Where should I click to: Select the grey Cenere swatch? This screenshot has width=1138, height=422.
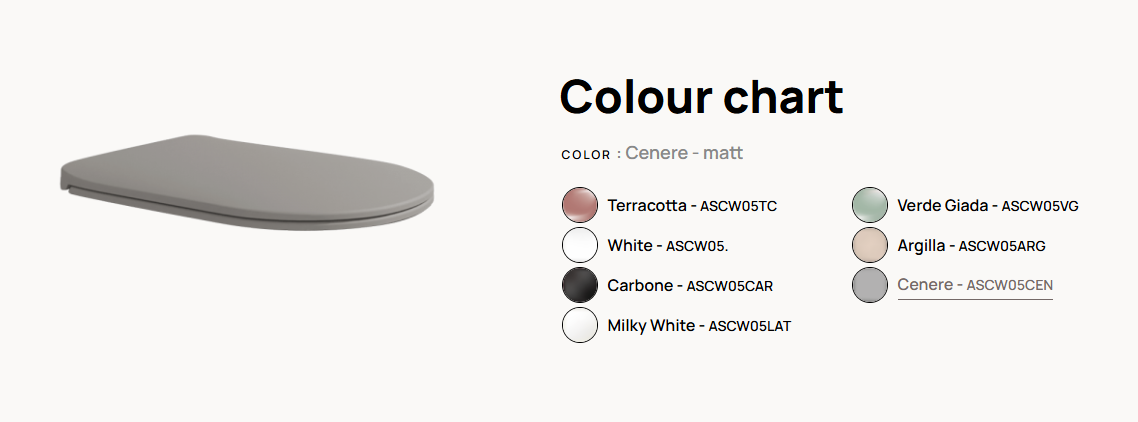tap(869, 285)
